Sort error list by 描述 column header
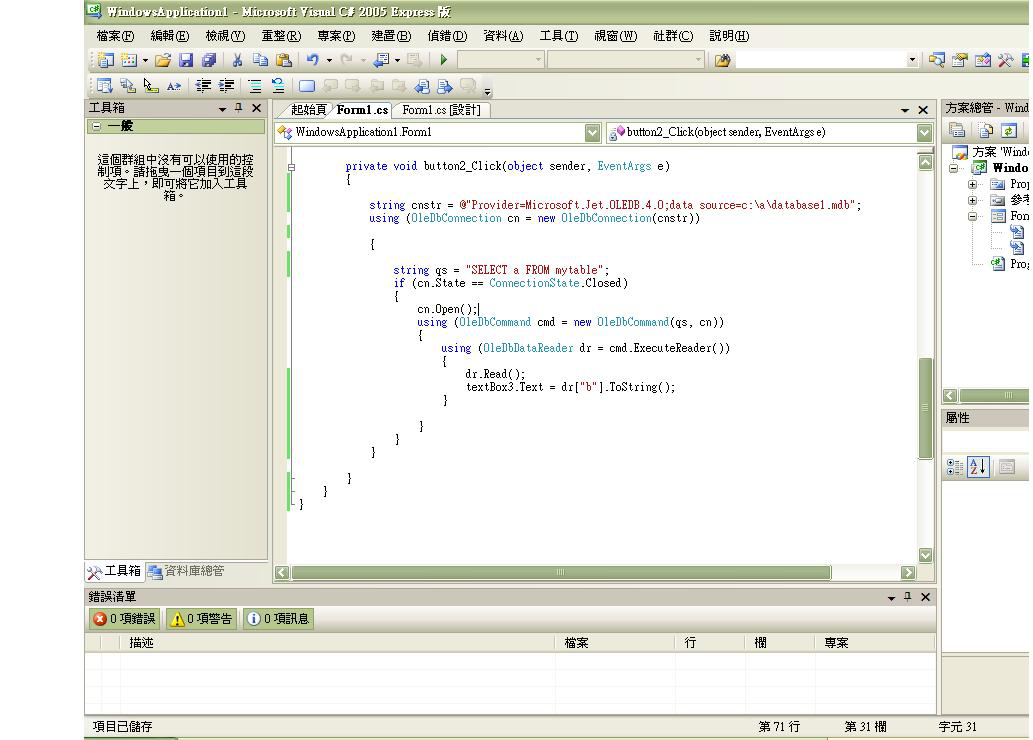This screenshot has width=1033, height=740. [337, 642]
